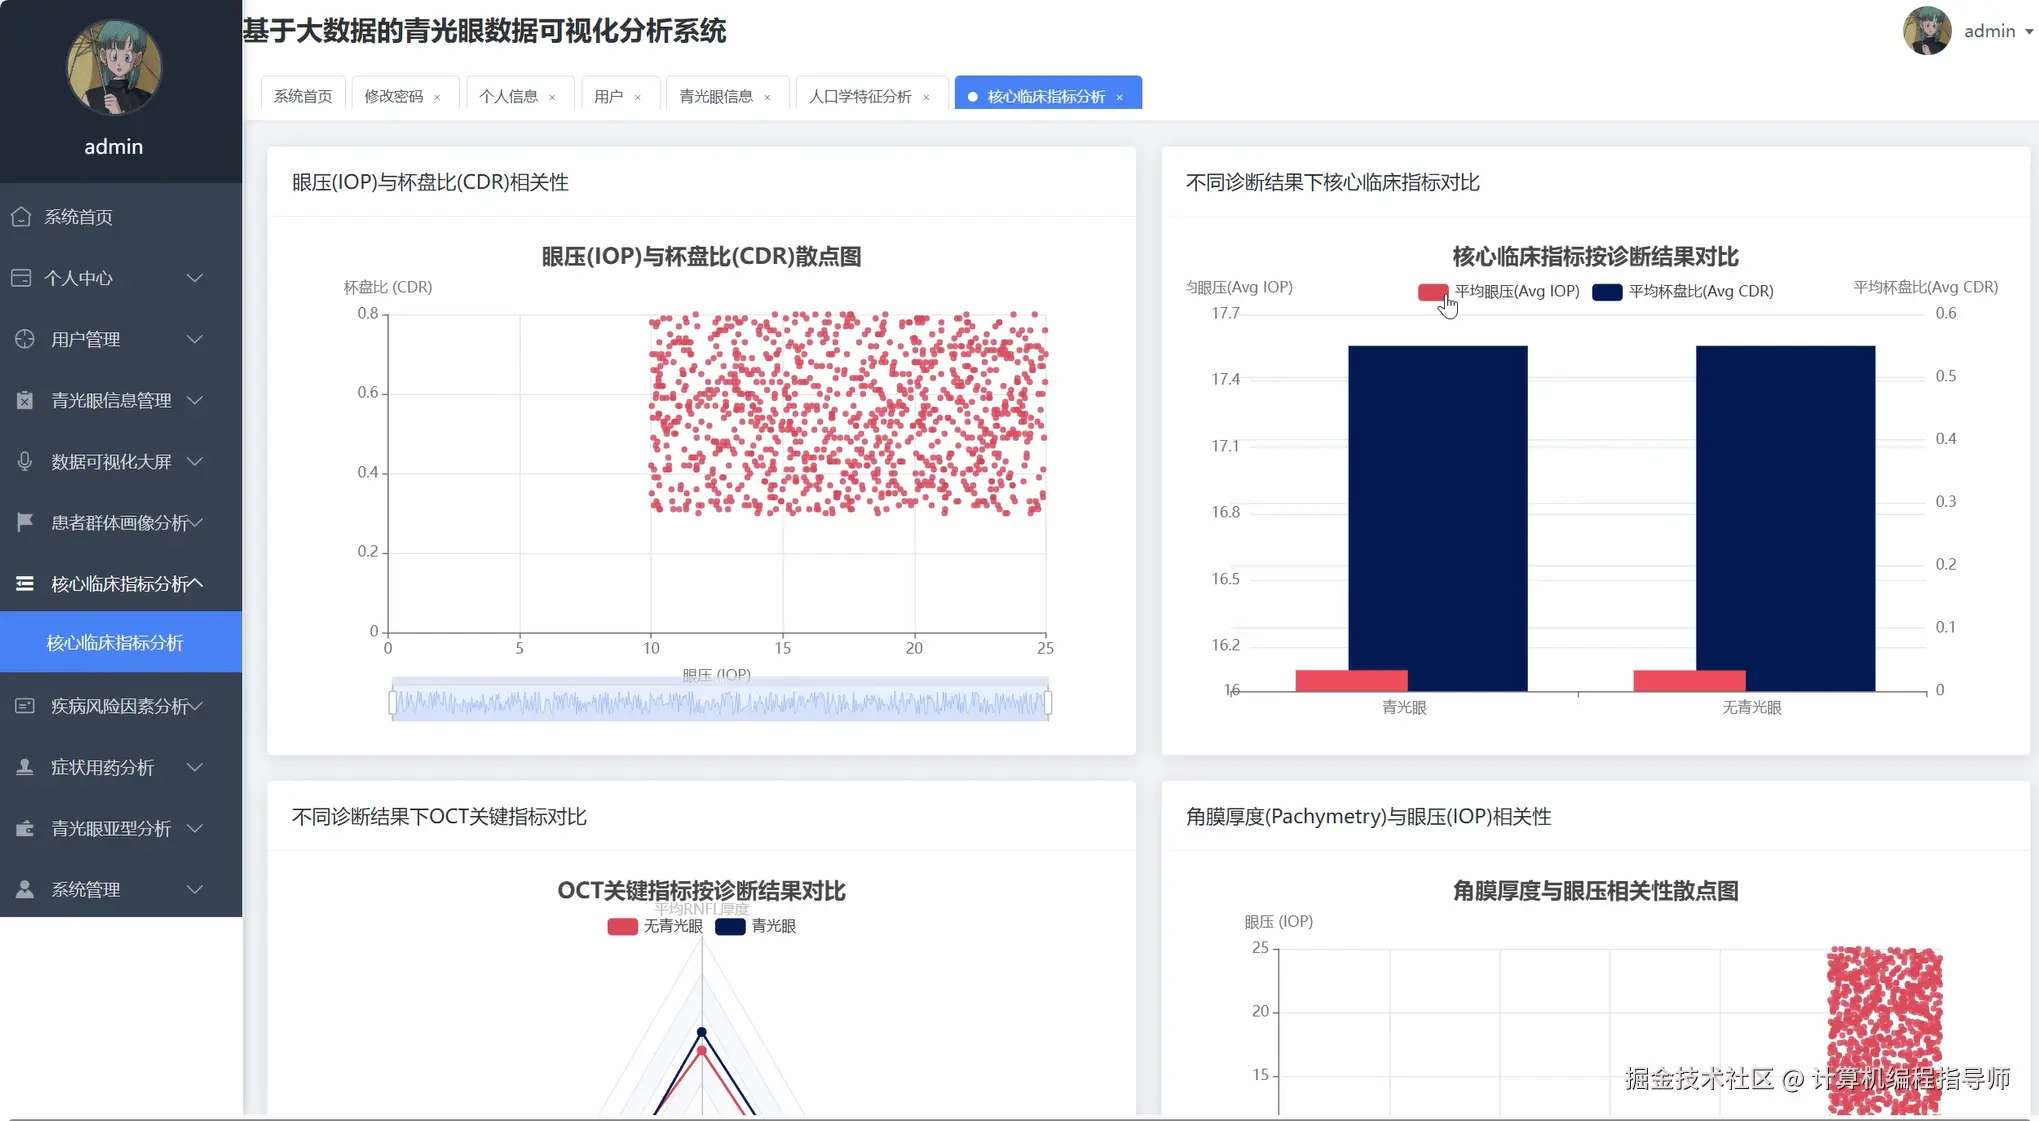Expand the 系统管理 sidebar menu
This screenshot has height=1121, width=2039.
point(110,889)
